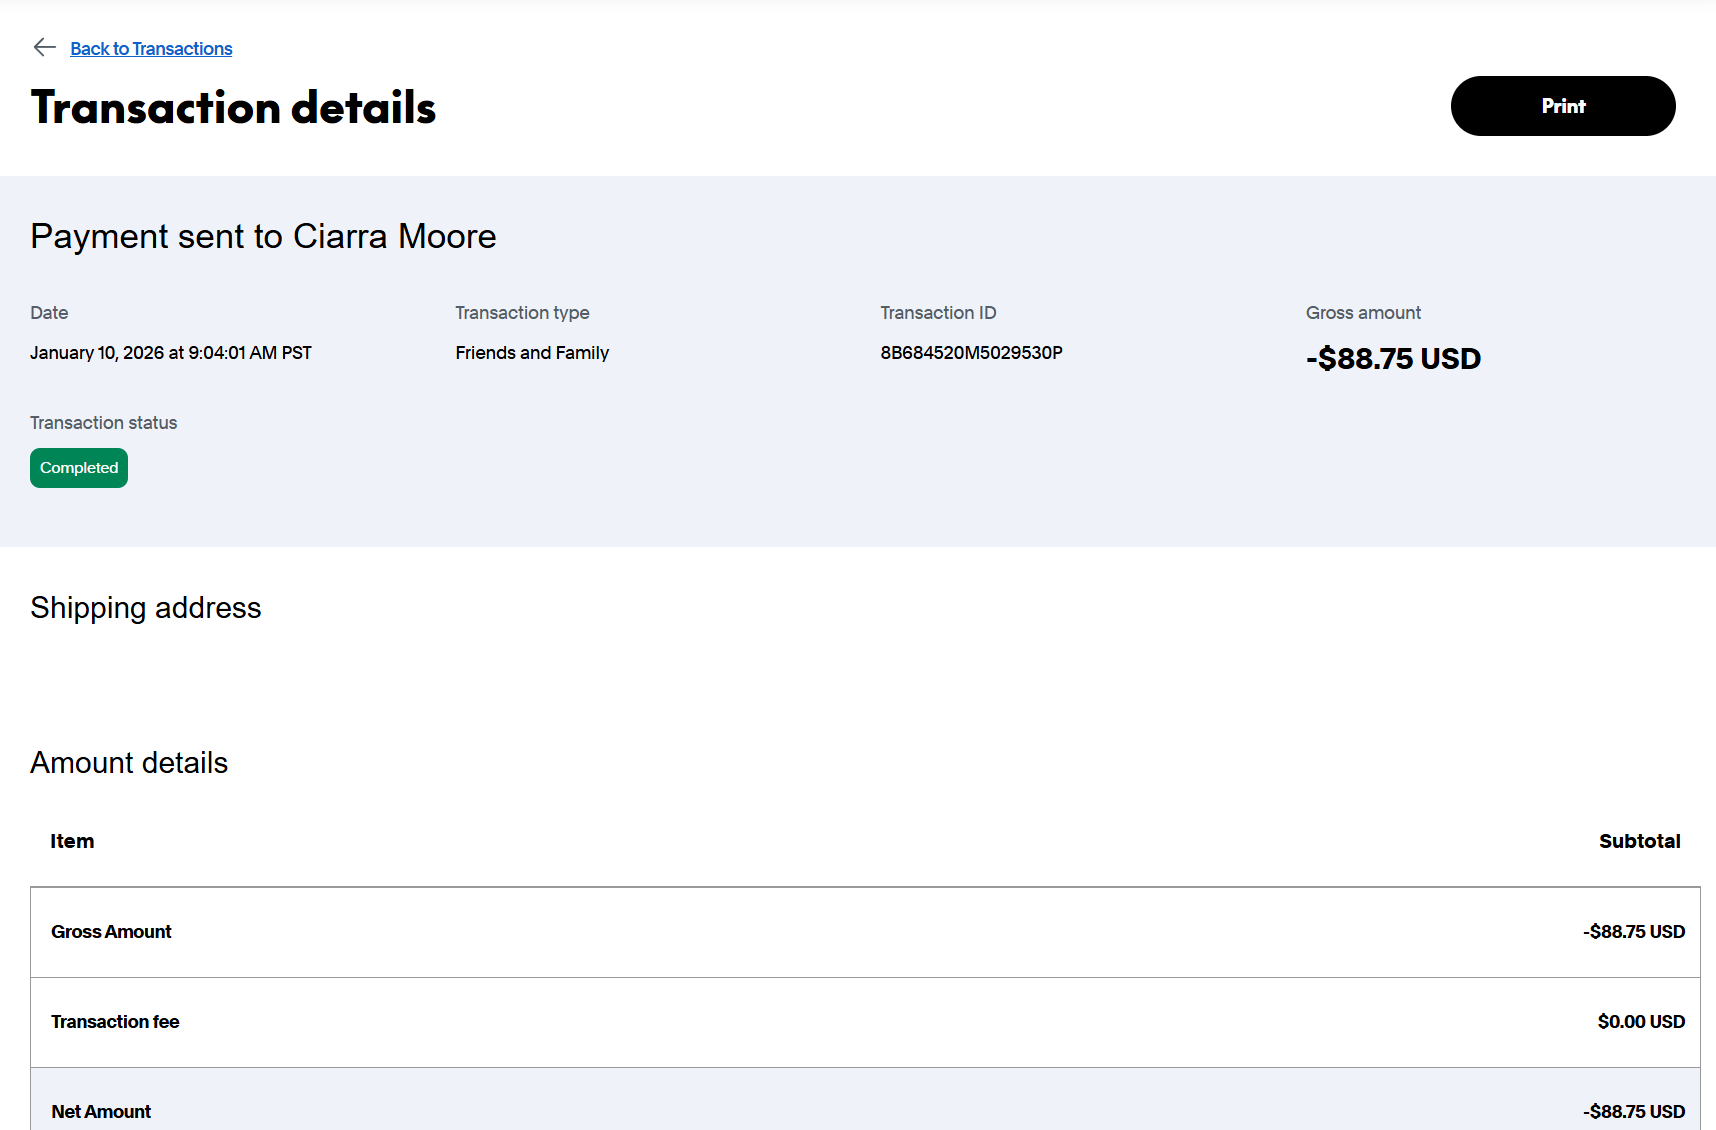Click the Shipping address heading
Viewport: 1716px width, 1130px height.
pyautogui.click(x=146, y=608)
